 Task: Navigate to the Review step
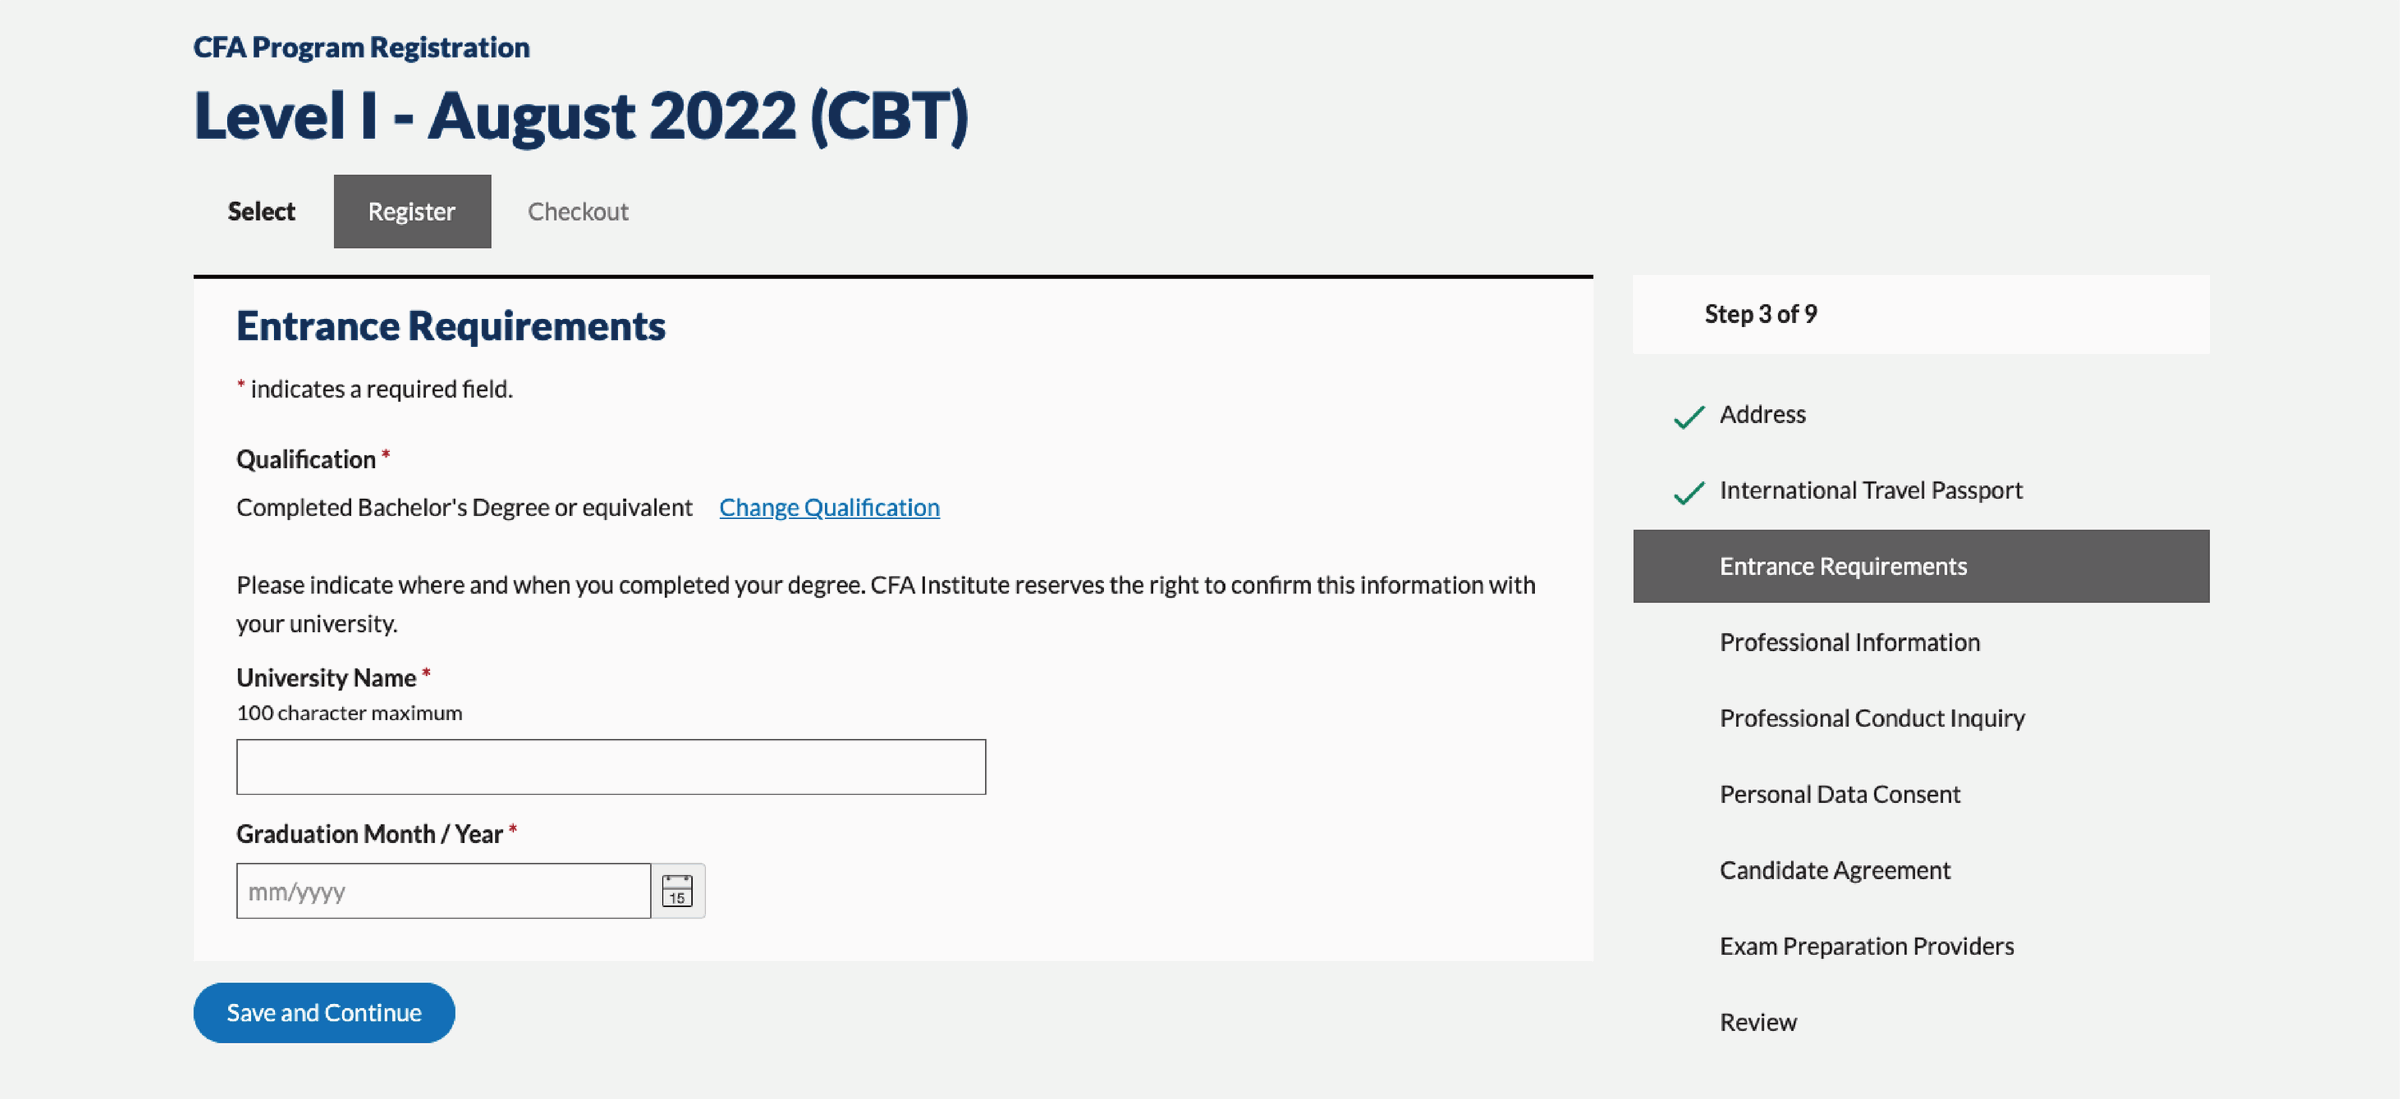coord(1757,1022)
